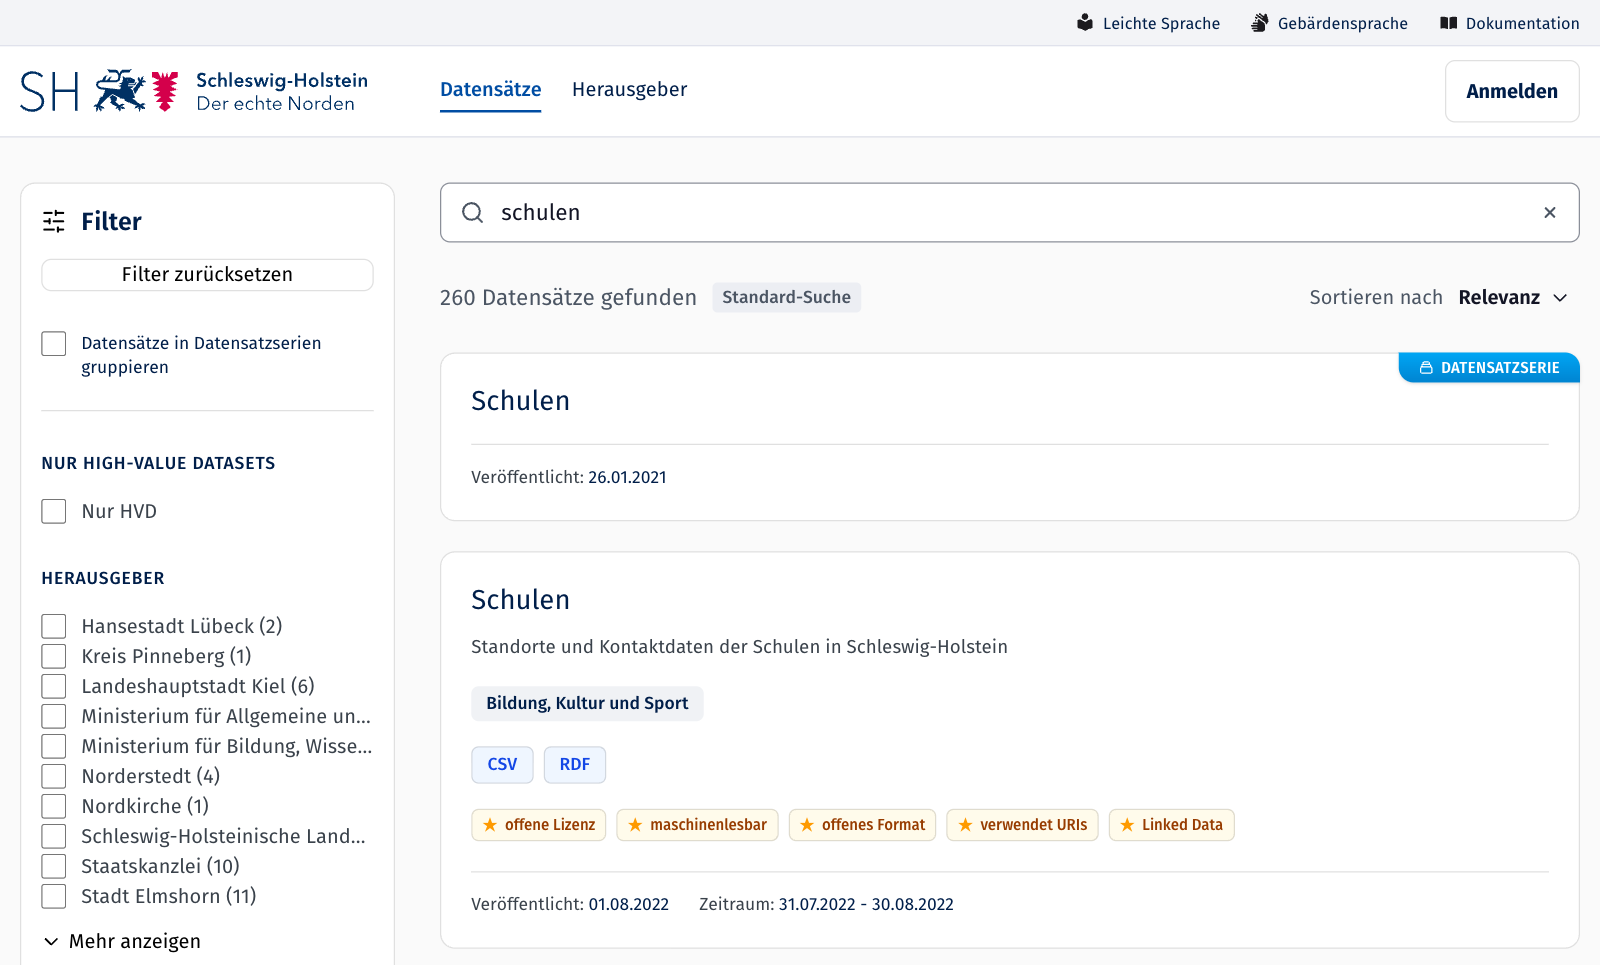Click the Filter sliders icon
This screenshot has height=965, width=1600.
click(x=54, y=221)
